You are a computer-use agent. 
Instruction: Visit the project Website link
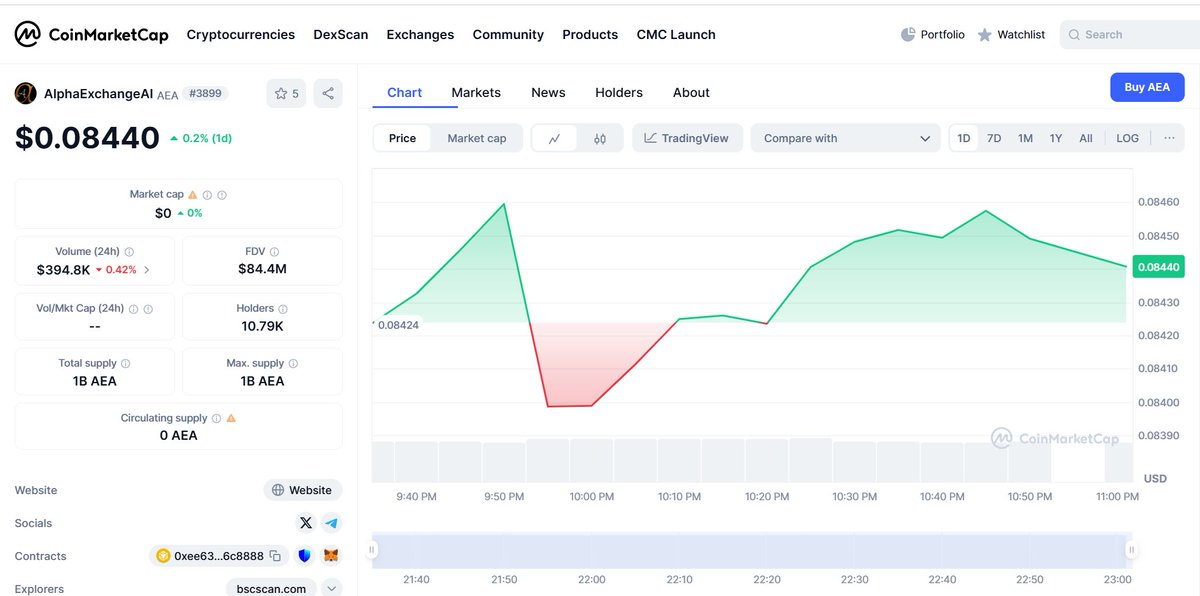click(303, 490)
